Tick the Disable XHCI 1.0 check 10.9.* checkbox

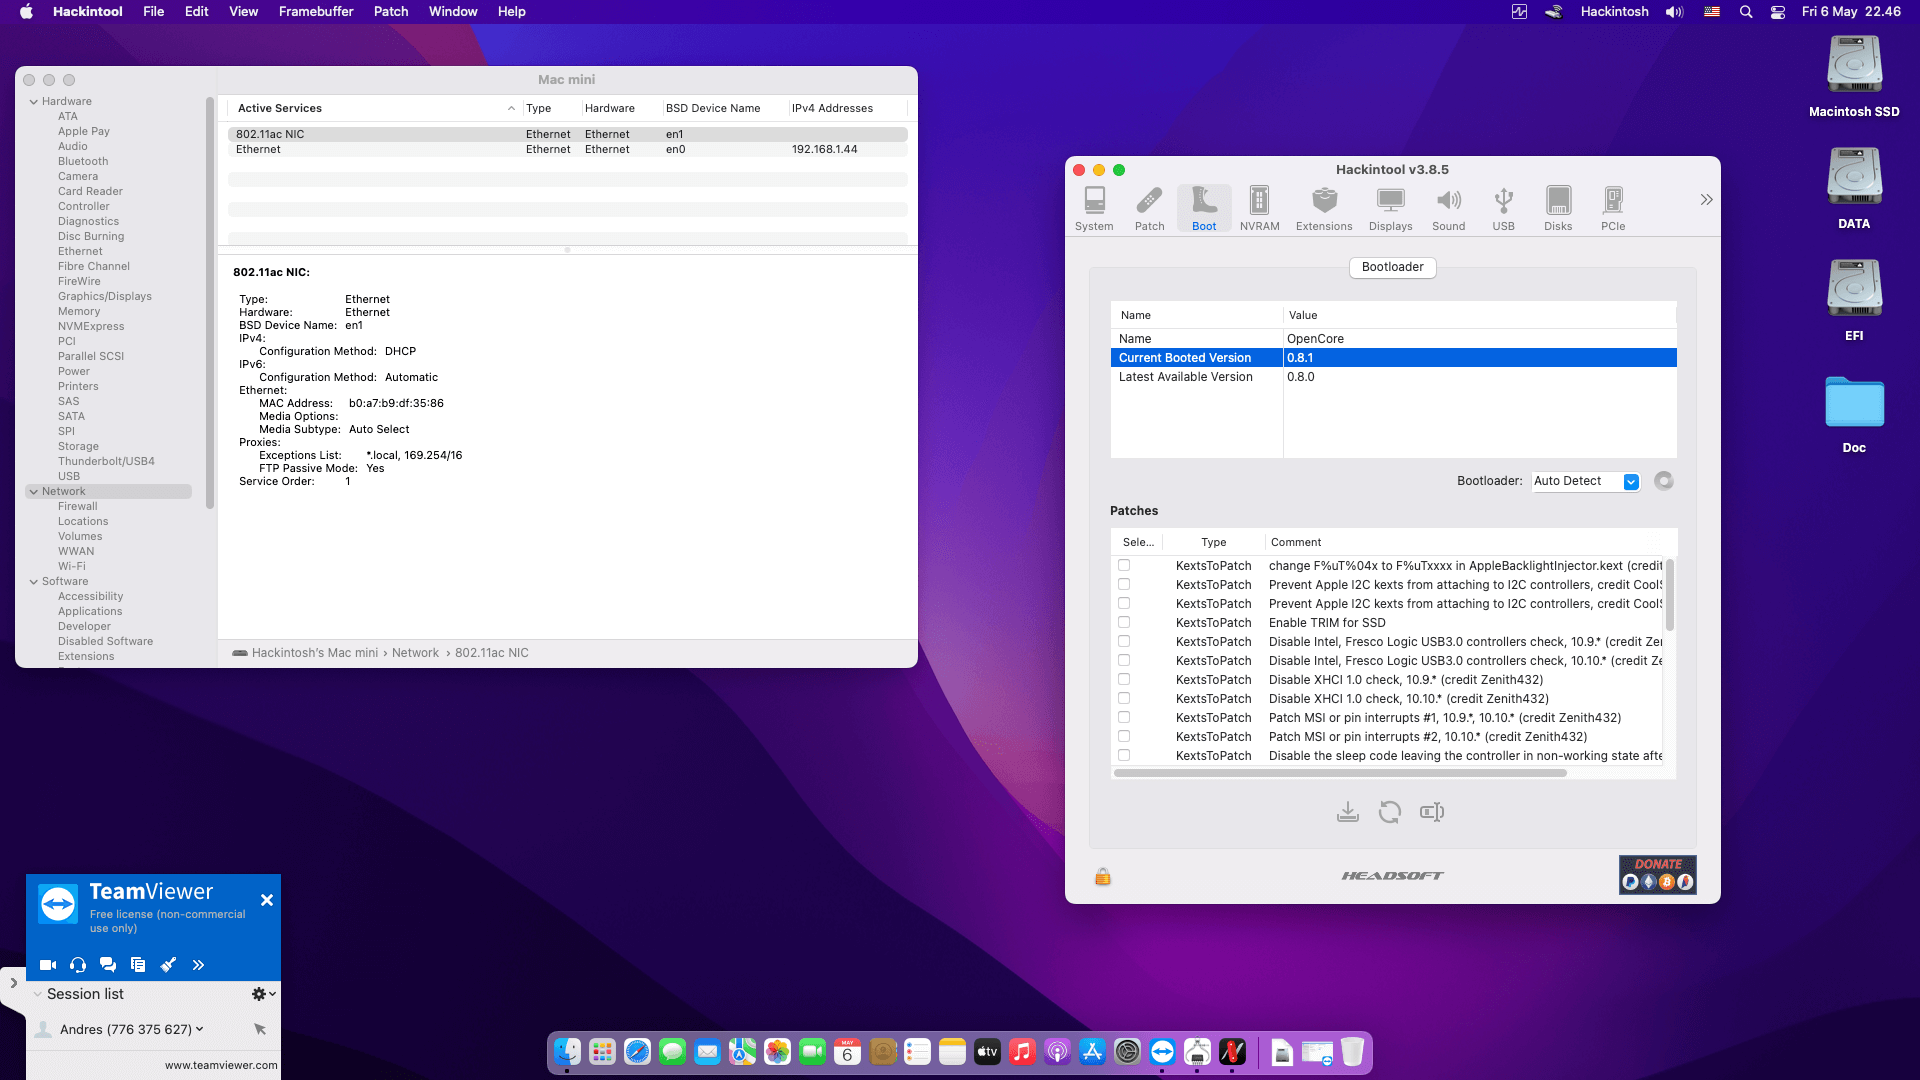point(1124,679)
